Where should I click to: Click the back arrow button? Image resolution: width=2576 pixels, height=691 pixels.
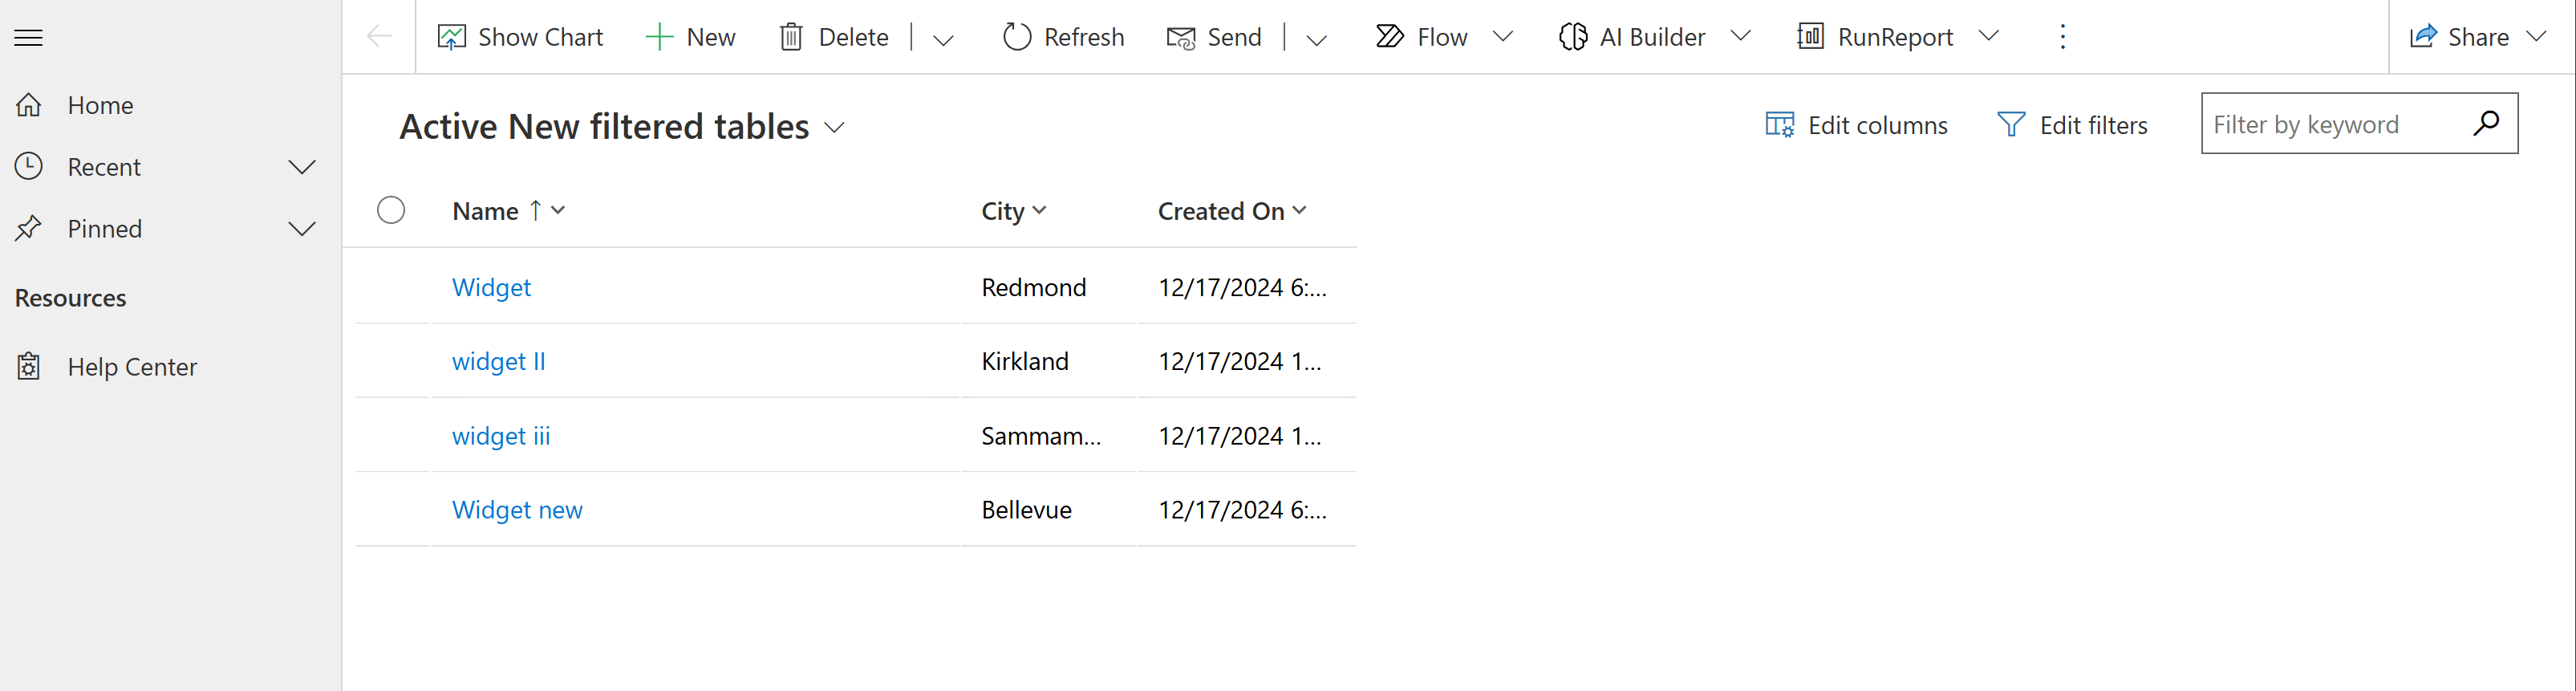[379, 37]
